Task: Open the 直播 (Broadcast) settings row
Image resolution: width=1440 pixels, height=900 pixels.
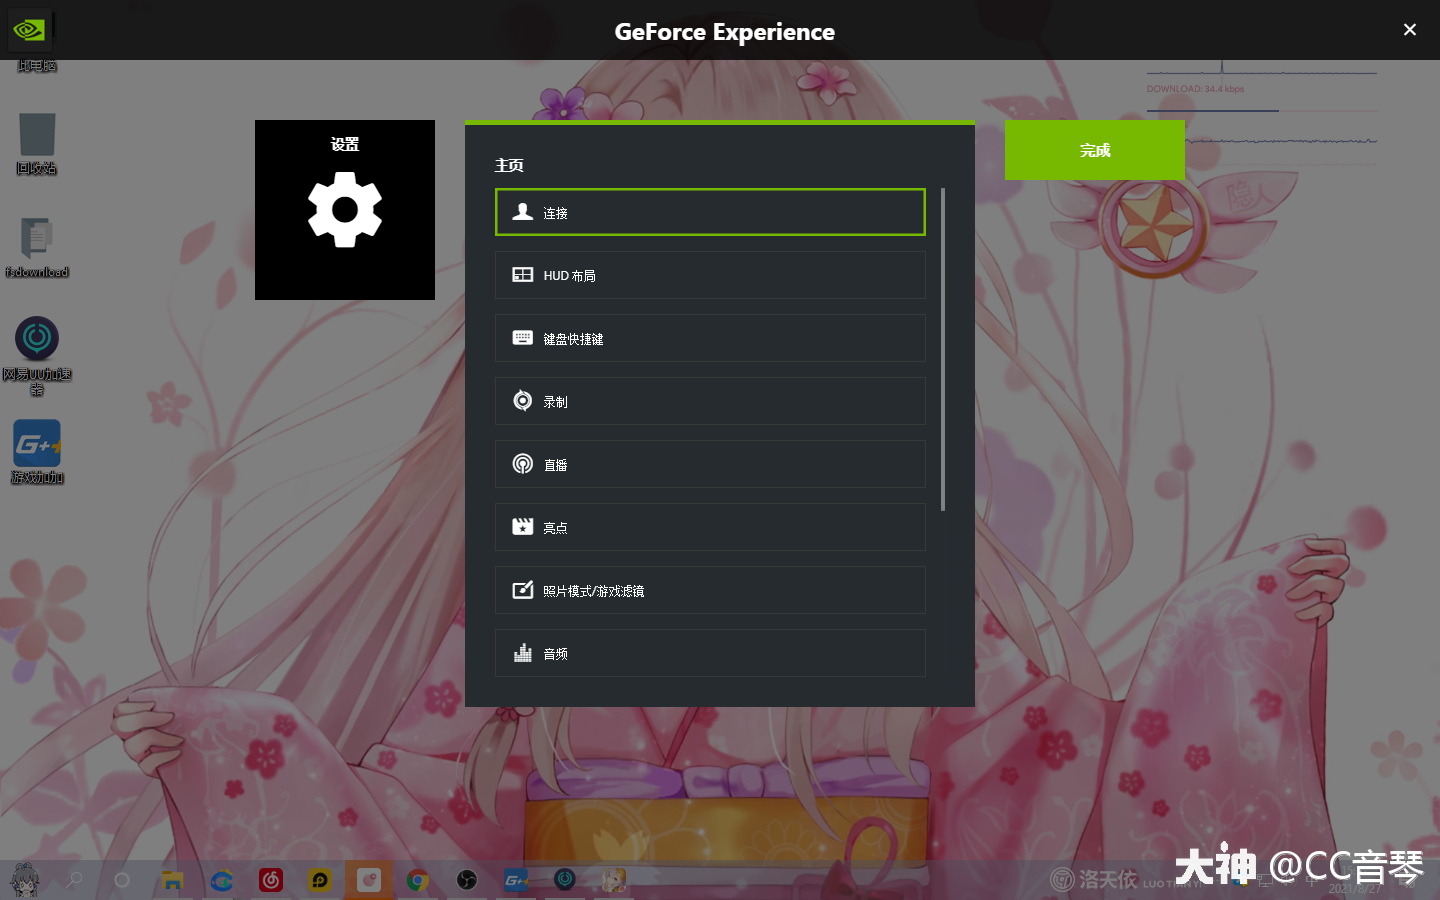Action: (710, 464)
